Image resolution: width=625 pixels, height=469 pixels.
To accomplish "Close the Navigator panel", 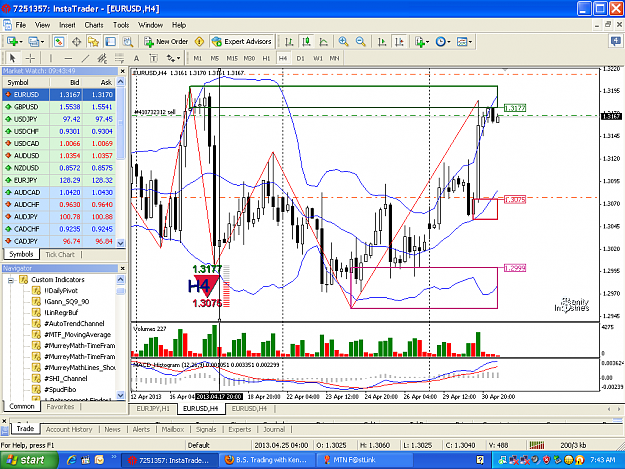I will [122, 268].
